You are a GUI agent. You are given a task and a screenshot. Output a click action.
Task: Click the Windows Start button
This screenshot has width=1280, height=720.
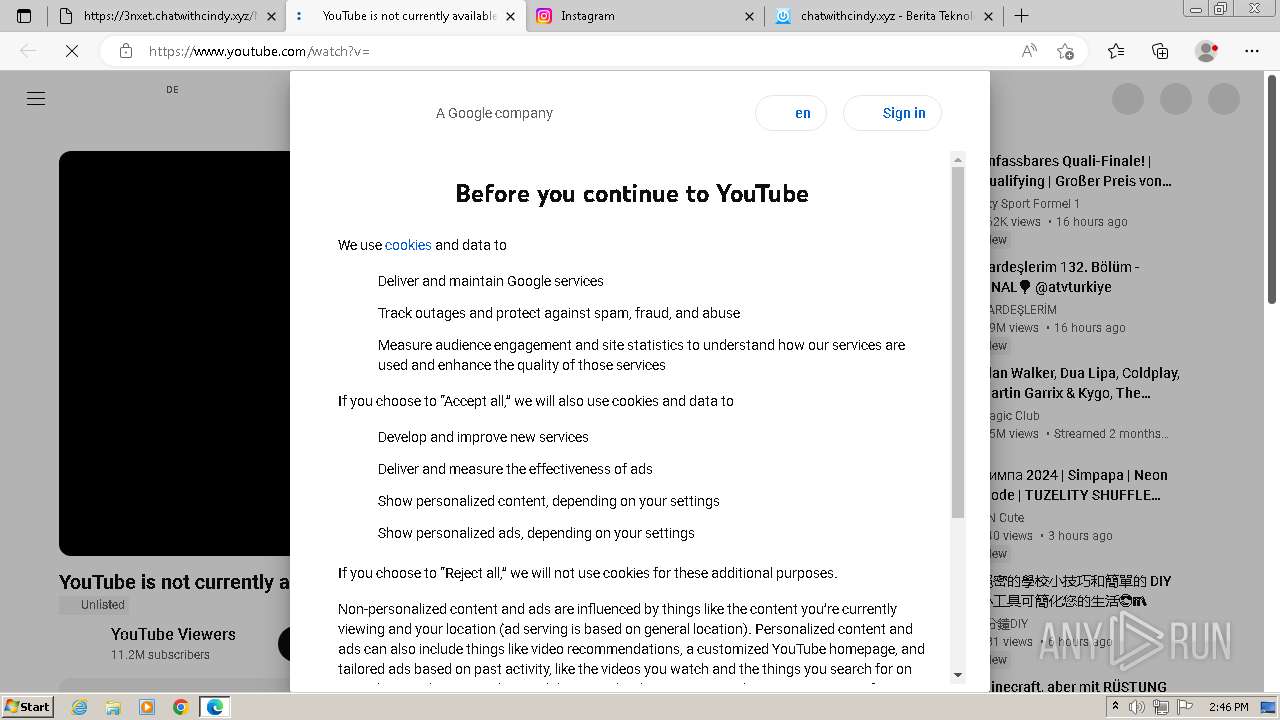pos(28,707)
